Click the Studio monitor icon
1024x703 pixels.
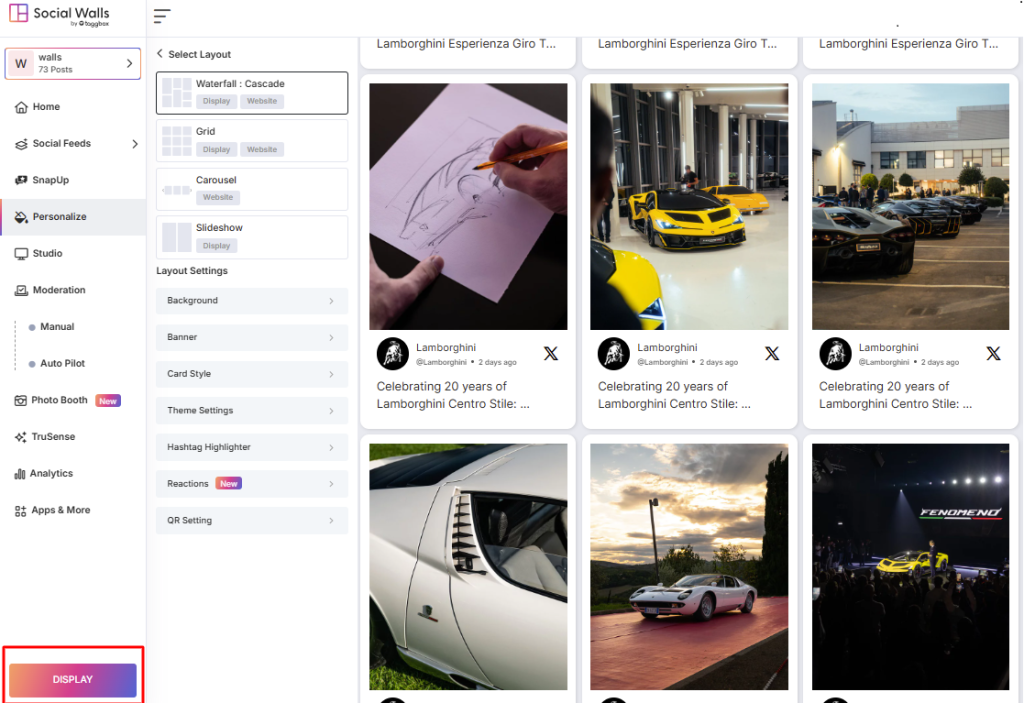(21, 254)
